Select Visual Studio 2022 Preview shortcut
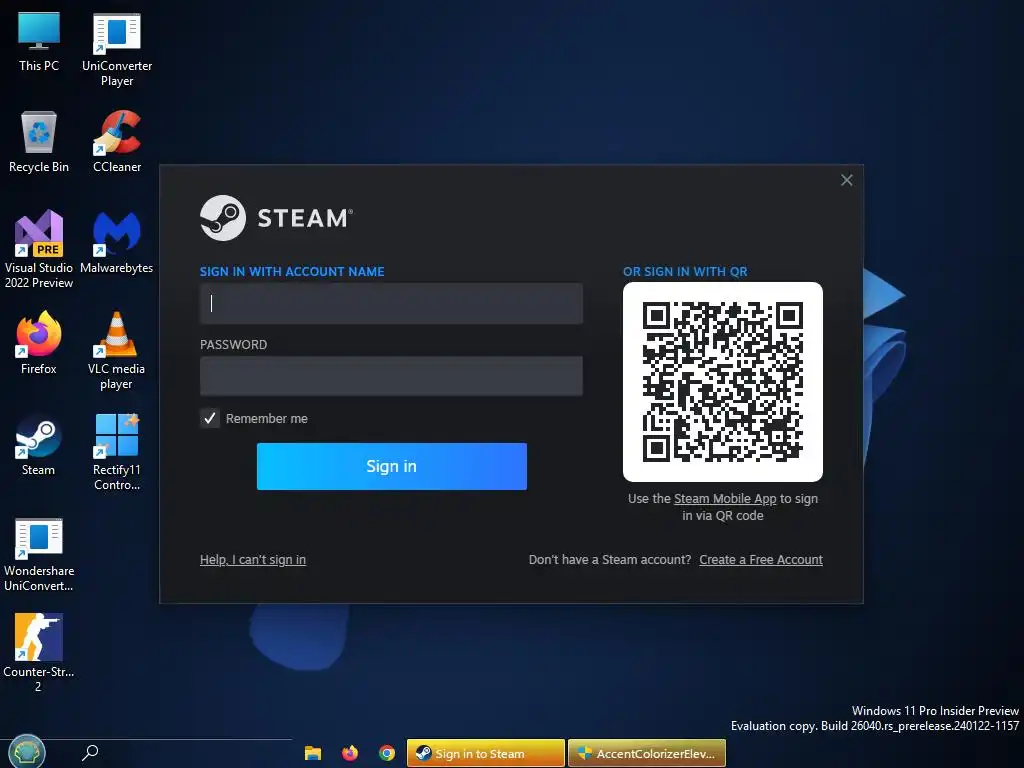This screenshot has height=768, width=1024. [x=39, y=249]
